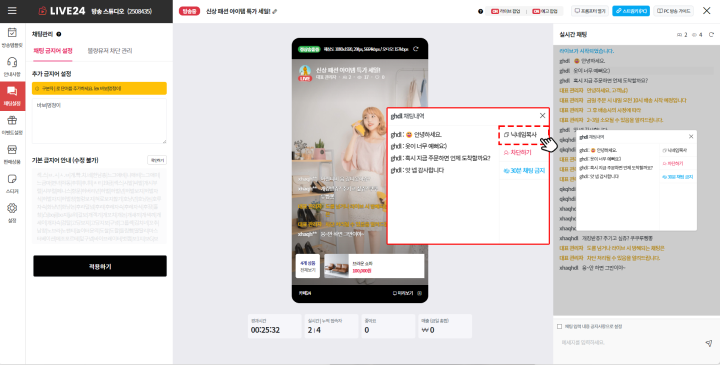Click the xhaqhdl 응~안 하면 그만이야~ line in the chat panel
The height and width of the screenshot is (365, 720).
pyautogui.click(x=592, y=268)
